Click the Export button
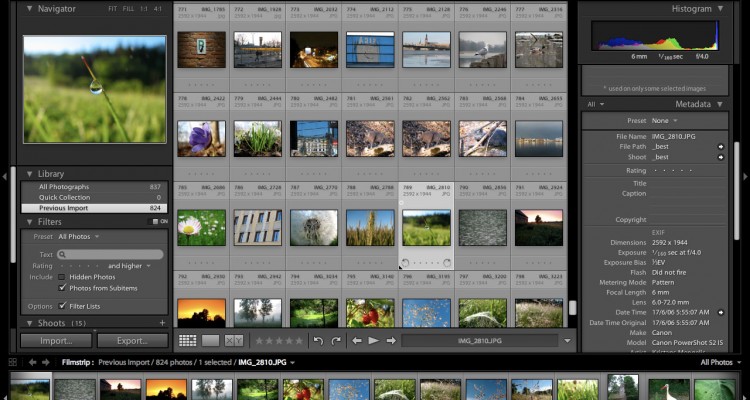Viewport: 750px width, 400px height. pyautogui.click(x=132, y=341)
